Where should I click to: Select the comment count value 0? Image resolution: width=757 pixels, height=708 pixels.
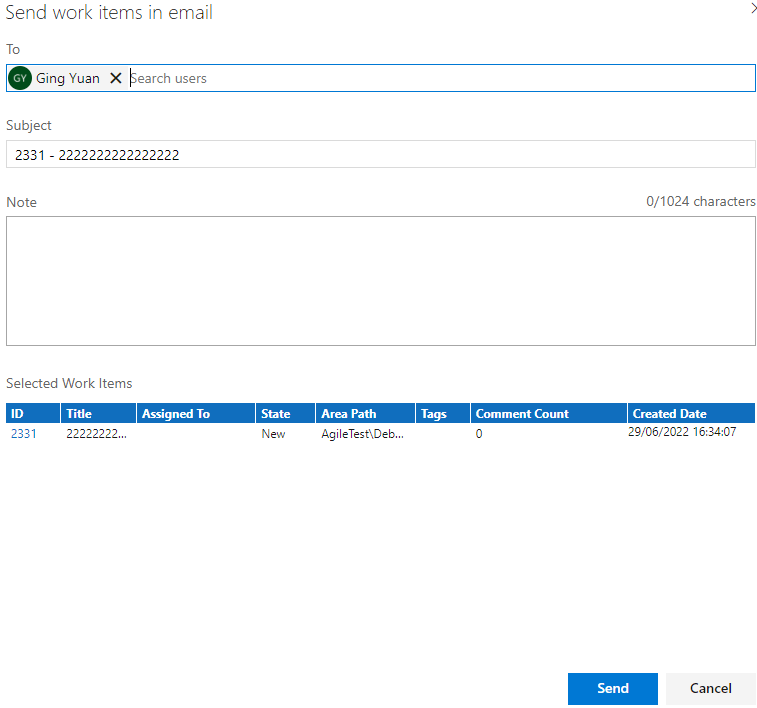pyautogui.click(x=479, y=434)
